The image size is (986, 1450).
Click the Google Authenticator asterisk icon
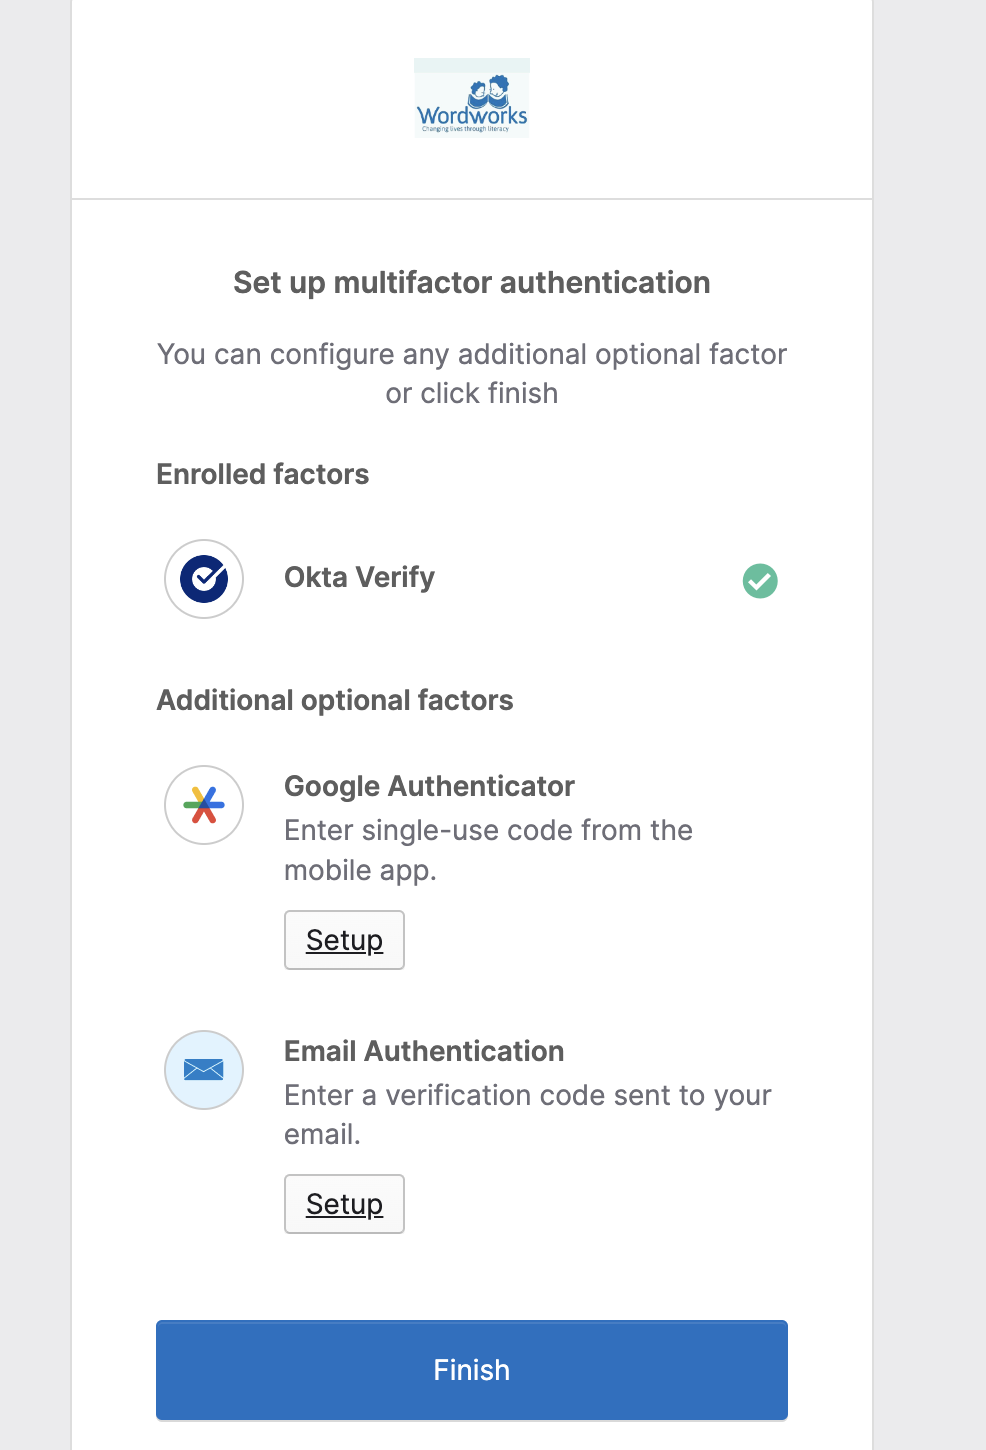click(204, 805)
